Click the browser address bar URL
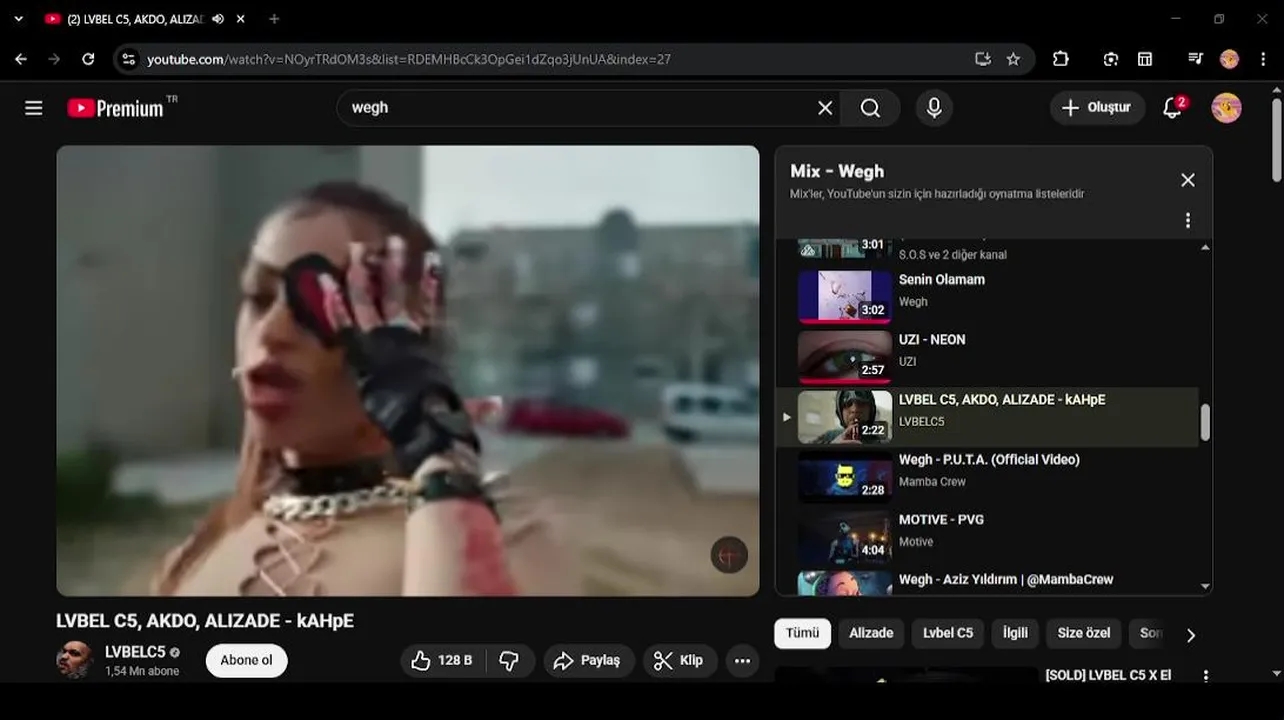Viewport: 1284px width, 720px height. point(409,59)
